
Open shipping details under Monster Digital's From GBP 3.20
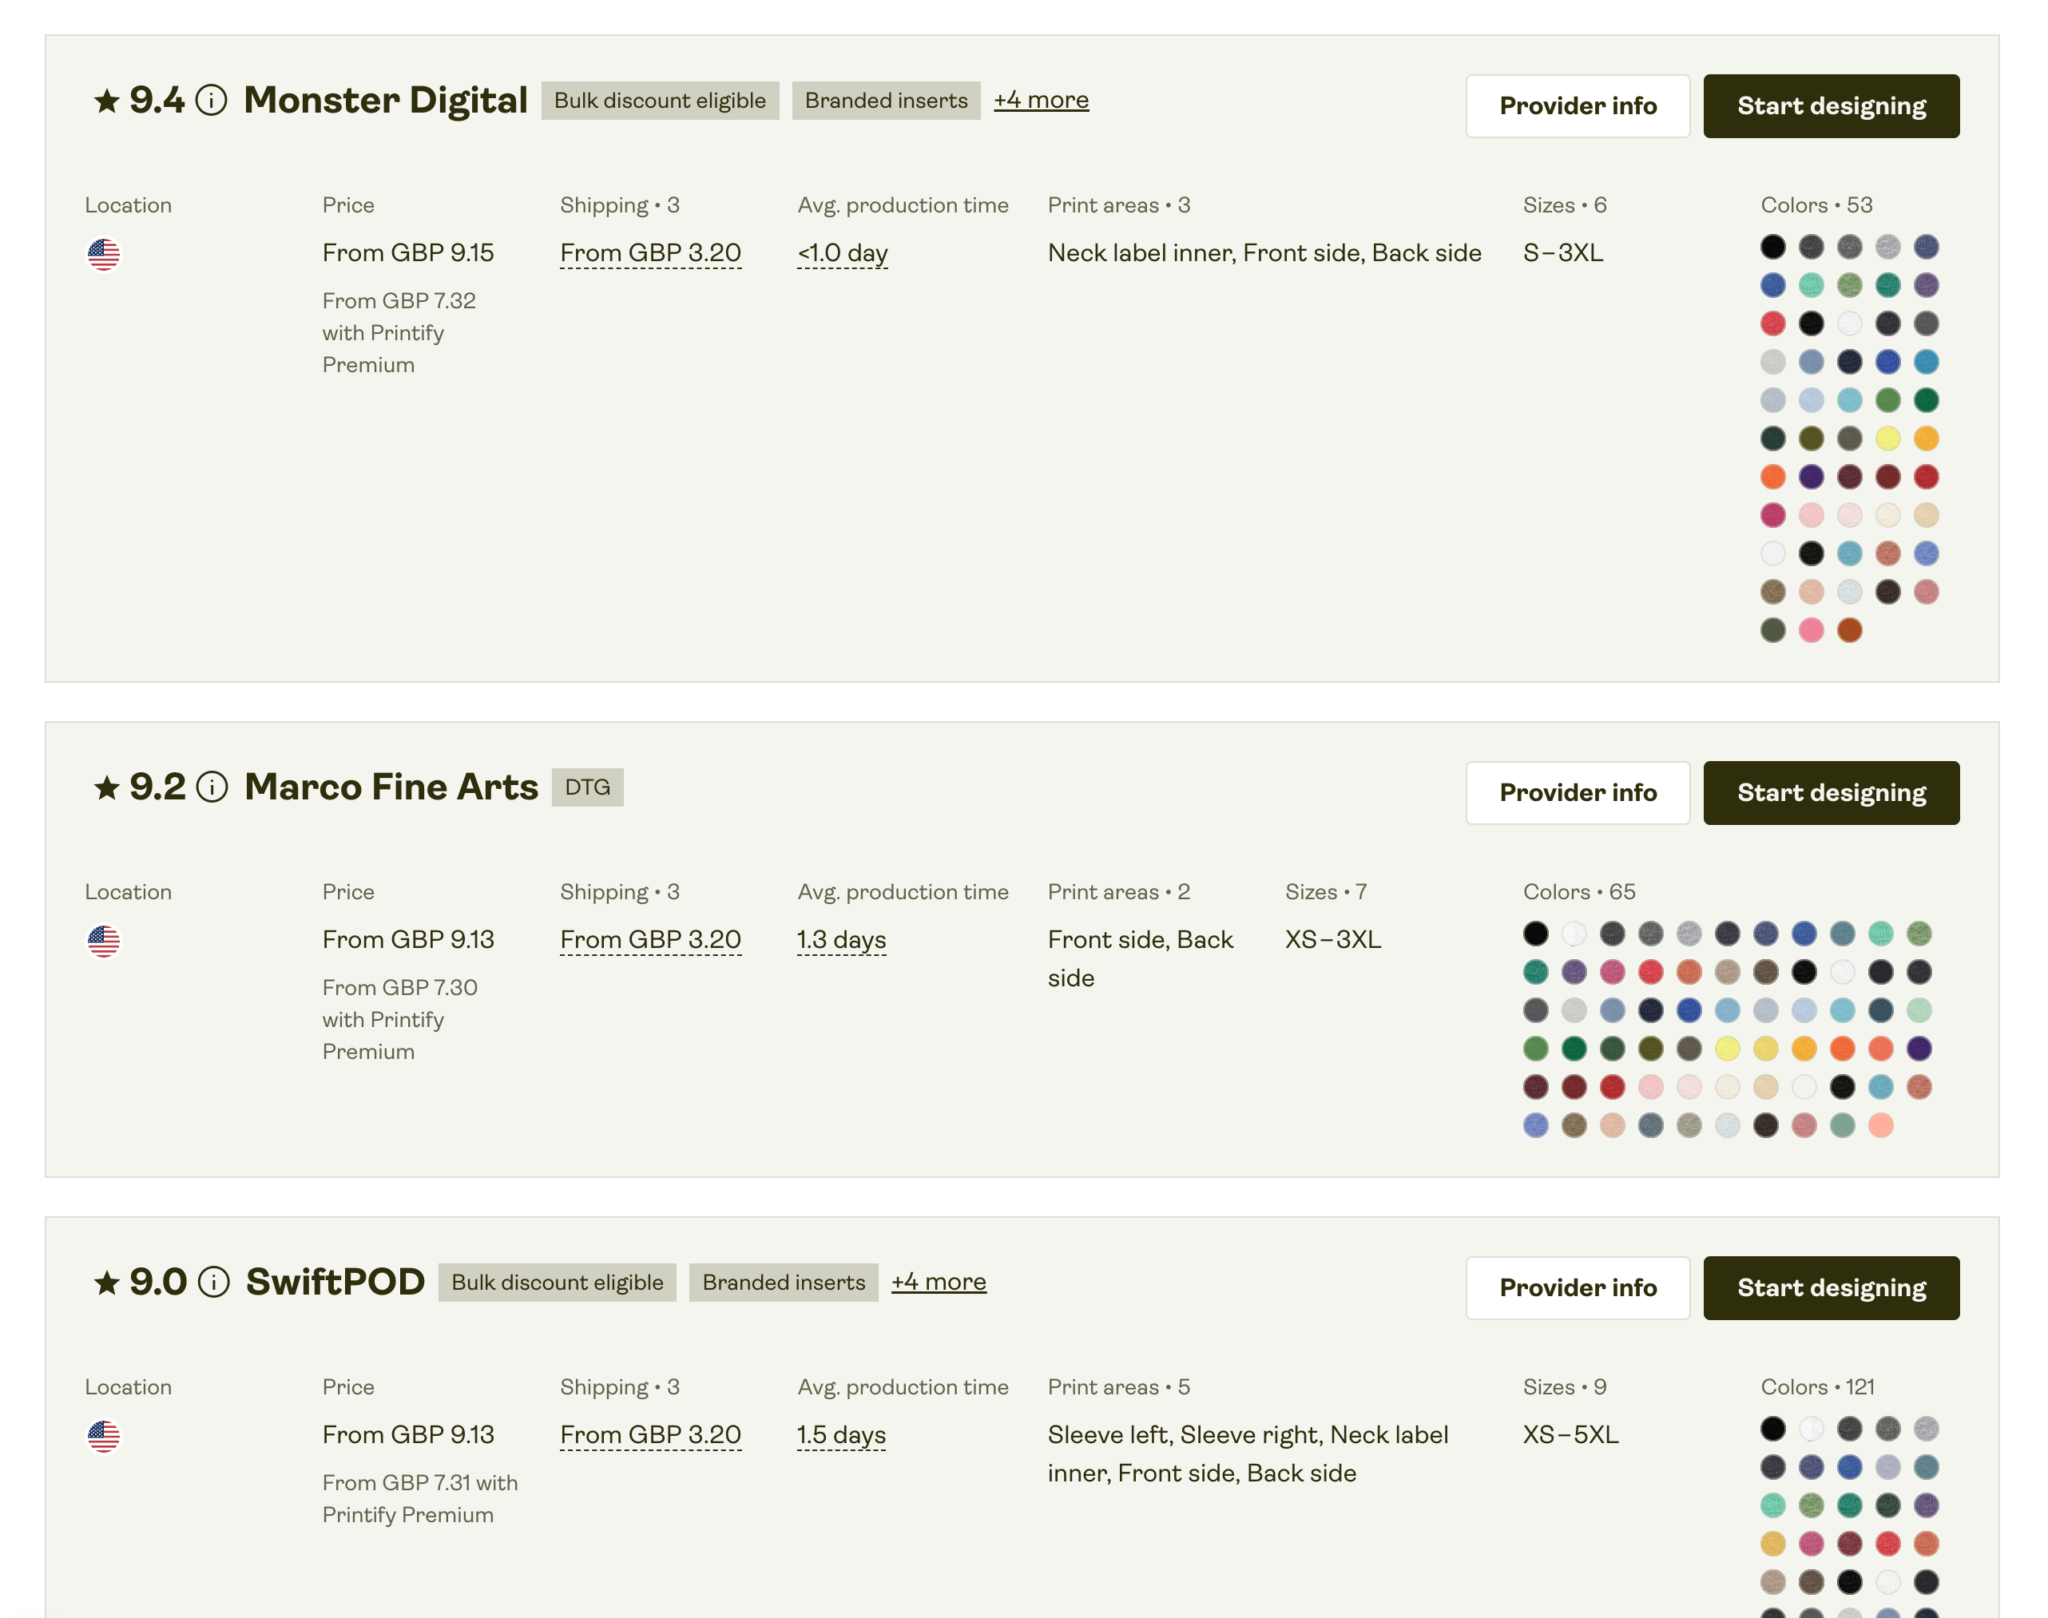tap(650, 253)
